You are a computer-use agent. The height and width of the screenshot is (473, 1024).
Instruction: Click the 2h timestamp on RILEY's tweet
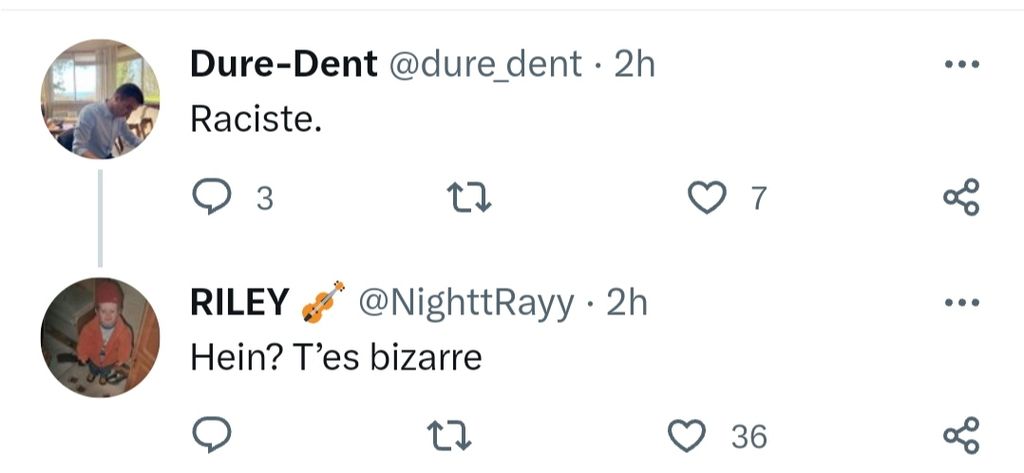tap(627, 302)
